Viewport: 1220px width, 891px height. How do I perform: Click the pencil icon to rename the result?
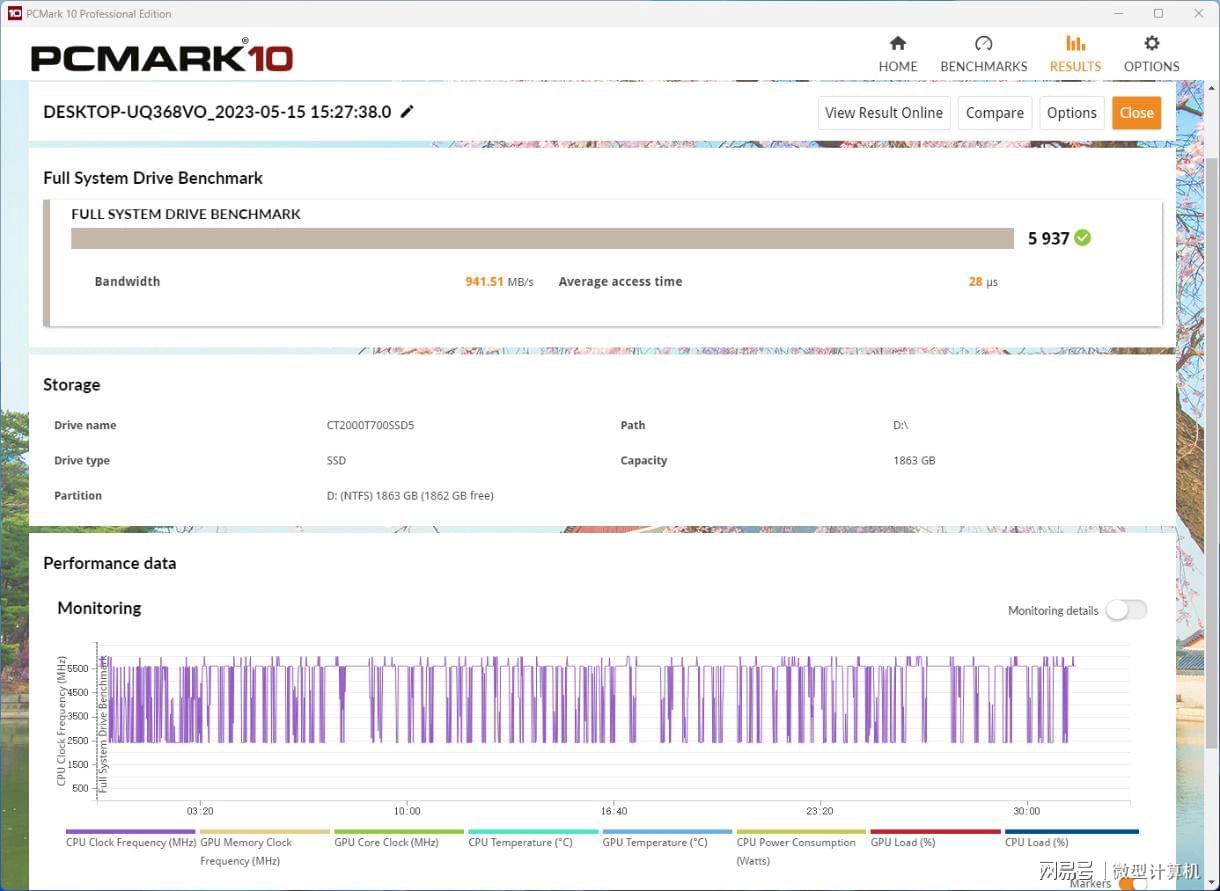(407, 111)
